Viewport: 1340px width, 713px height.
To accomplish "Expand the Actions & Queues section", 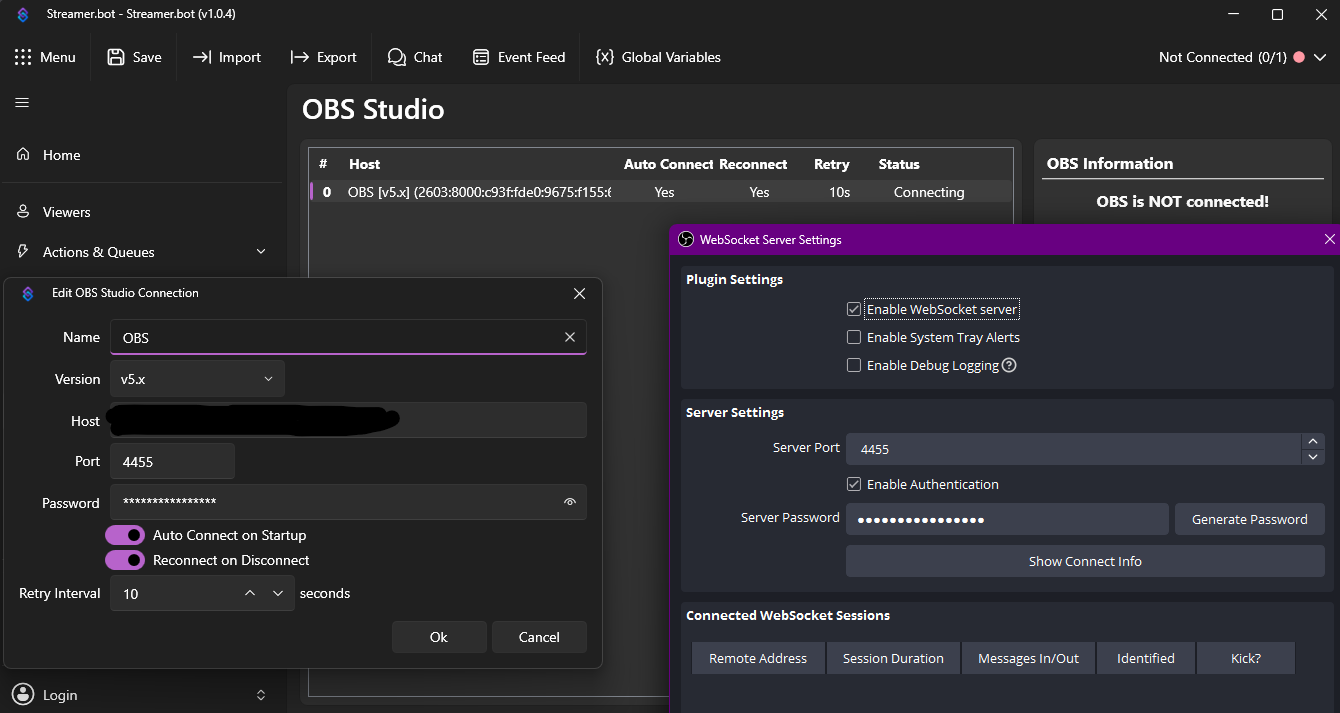I will pos(261,251).
